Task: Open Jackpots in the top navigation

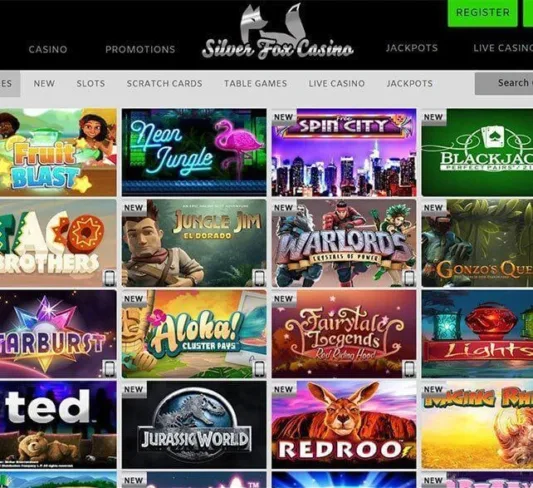Action: [412, 48]
